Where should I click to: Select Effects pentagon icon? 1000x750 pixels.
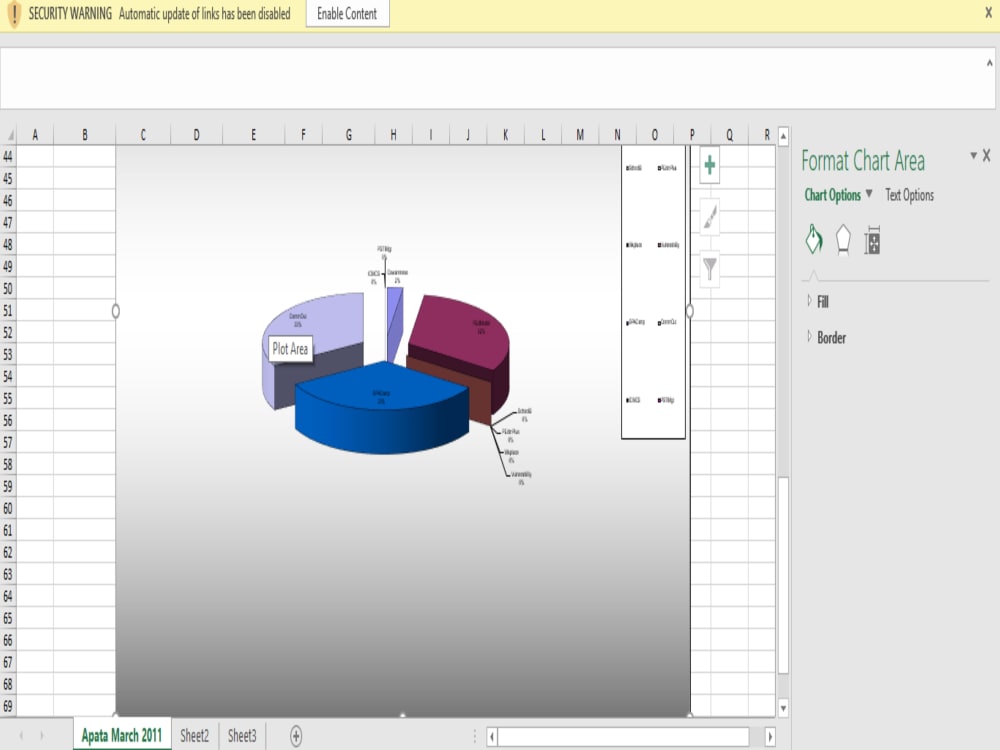[843, 240]
